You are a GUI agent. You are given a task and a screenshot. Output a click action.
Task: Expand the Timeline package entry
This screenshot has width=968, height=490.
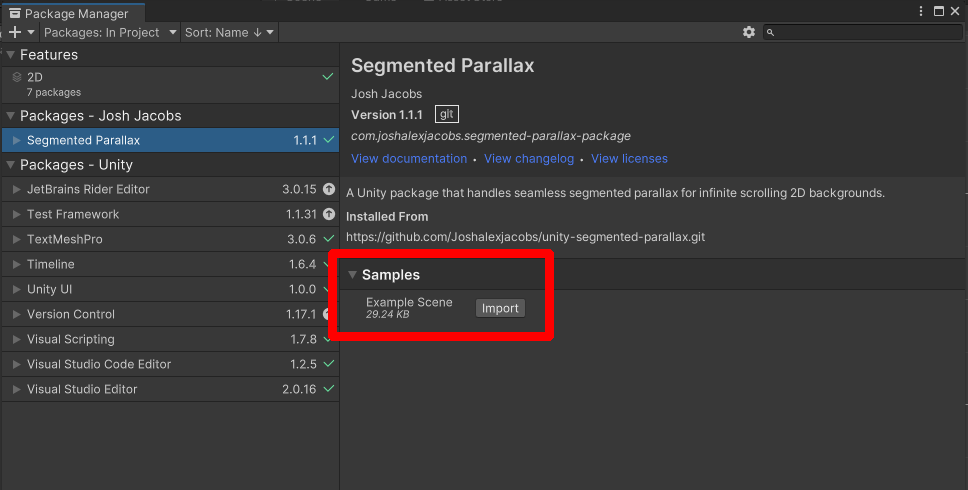[x=16, y=264]
